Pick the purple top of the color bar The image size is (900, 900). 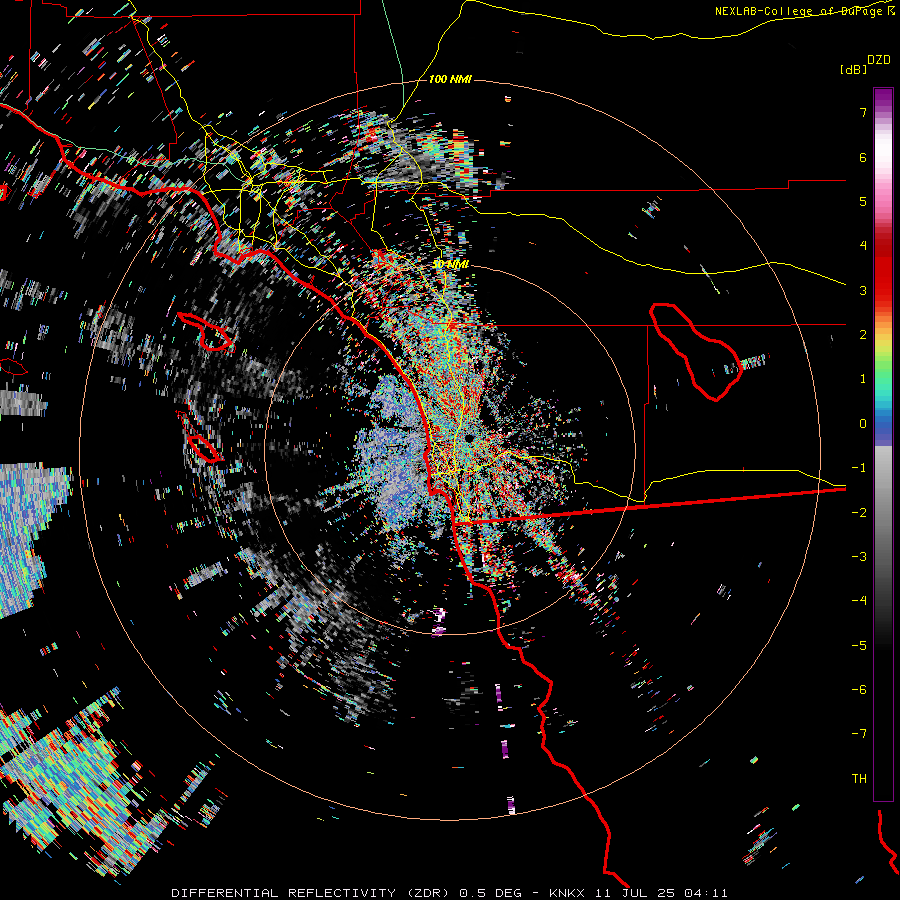[x=883, y=98]
